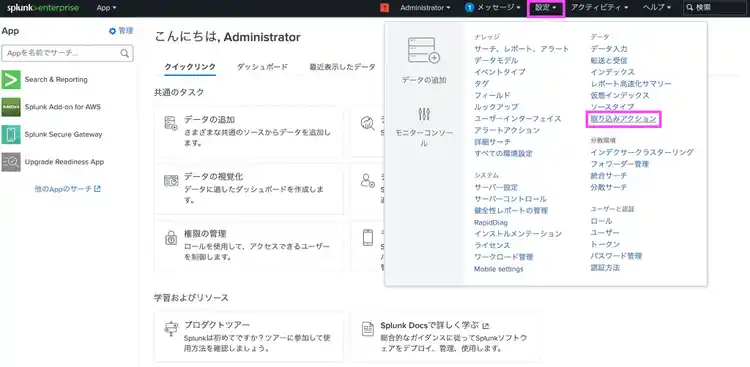
Task: Select サーチ、レポート、アラート menu entry
Action: pyautogui.click(x=522, y=49)
